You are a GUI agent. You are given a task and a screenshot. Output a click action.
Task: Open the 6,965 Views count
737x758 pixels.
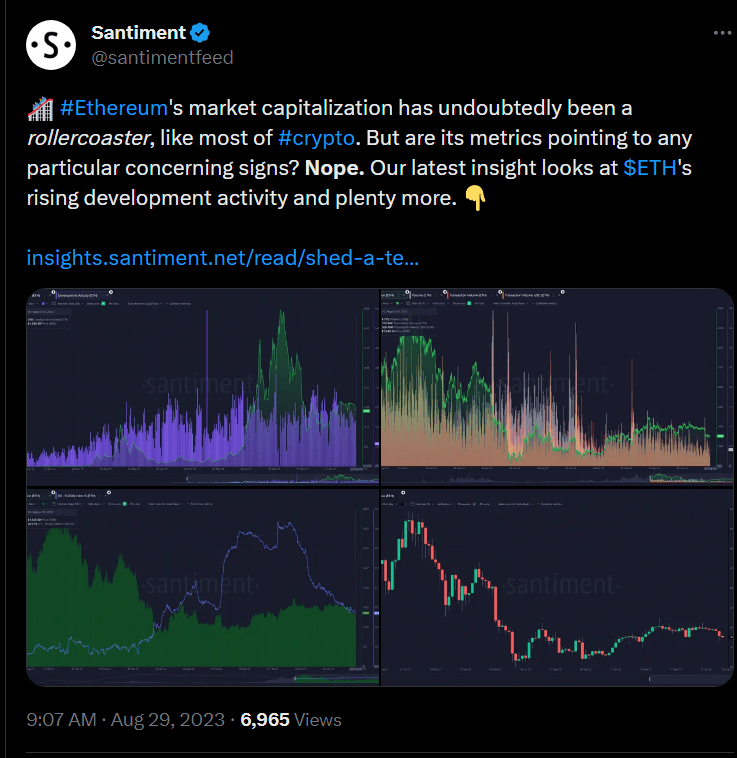(x=291, y=720)
